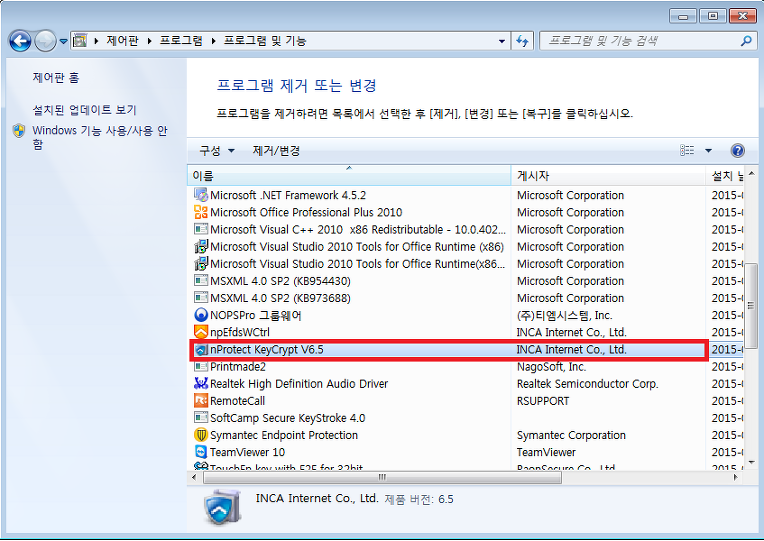Open the view options dropdown arrow
This screenshot has height=541, width=764.
708,151
